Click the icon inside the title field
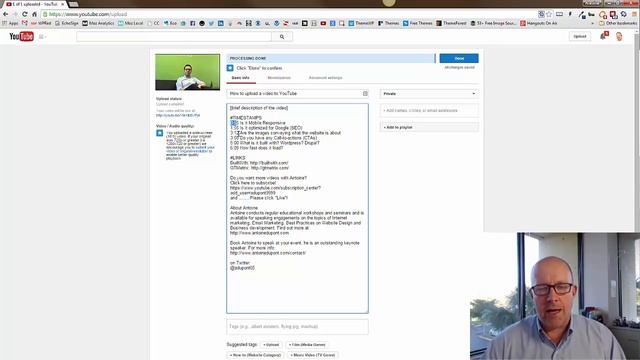The width and height of the screenshot is (640, 360). click(x=365, y=93)
